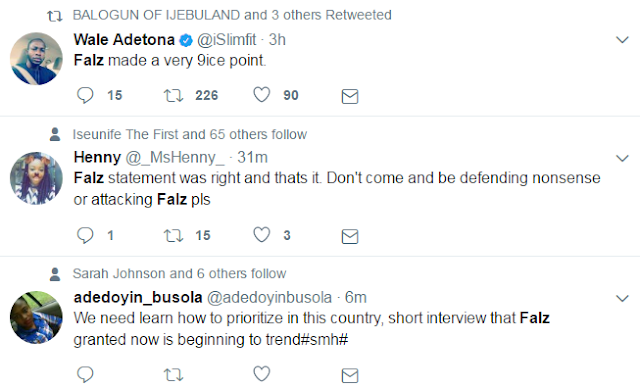Image resolution: width=640 pixels, height=389 pixels.
Task: Open the more-options chevron on adedoyin_busola's tweet
Action: [622, 298]
